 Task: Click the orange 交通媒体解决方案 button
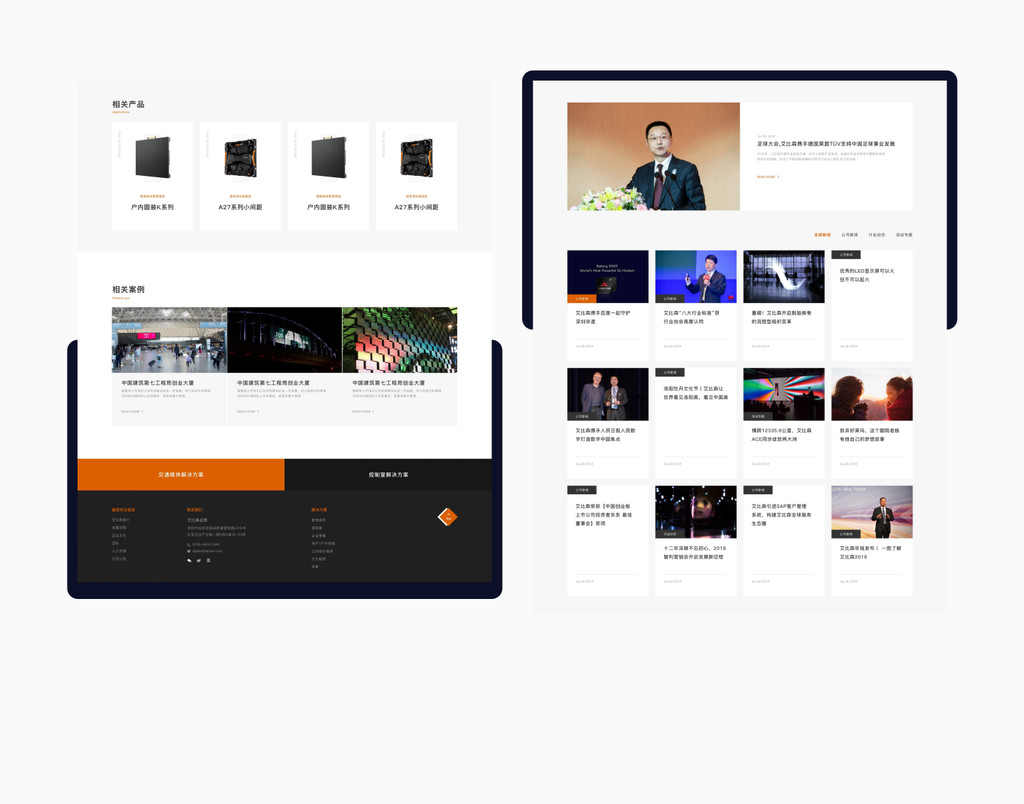(x=181, y=475)
